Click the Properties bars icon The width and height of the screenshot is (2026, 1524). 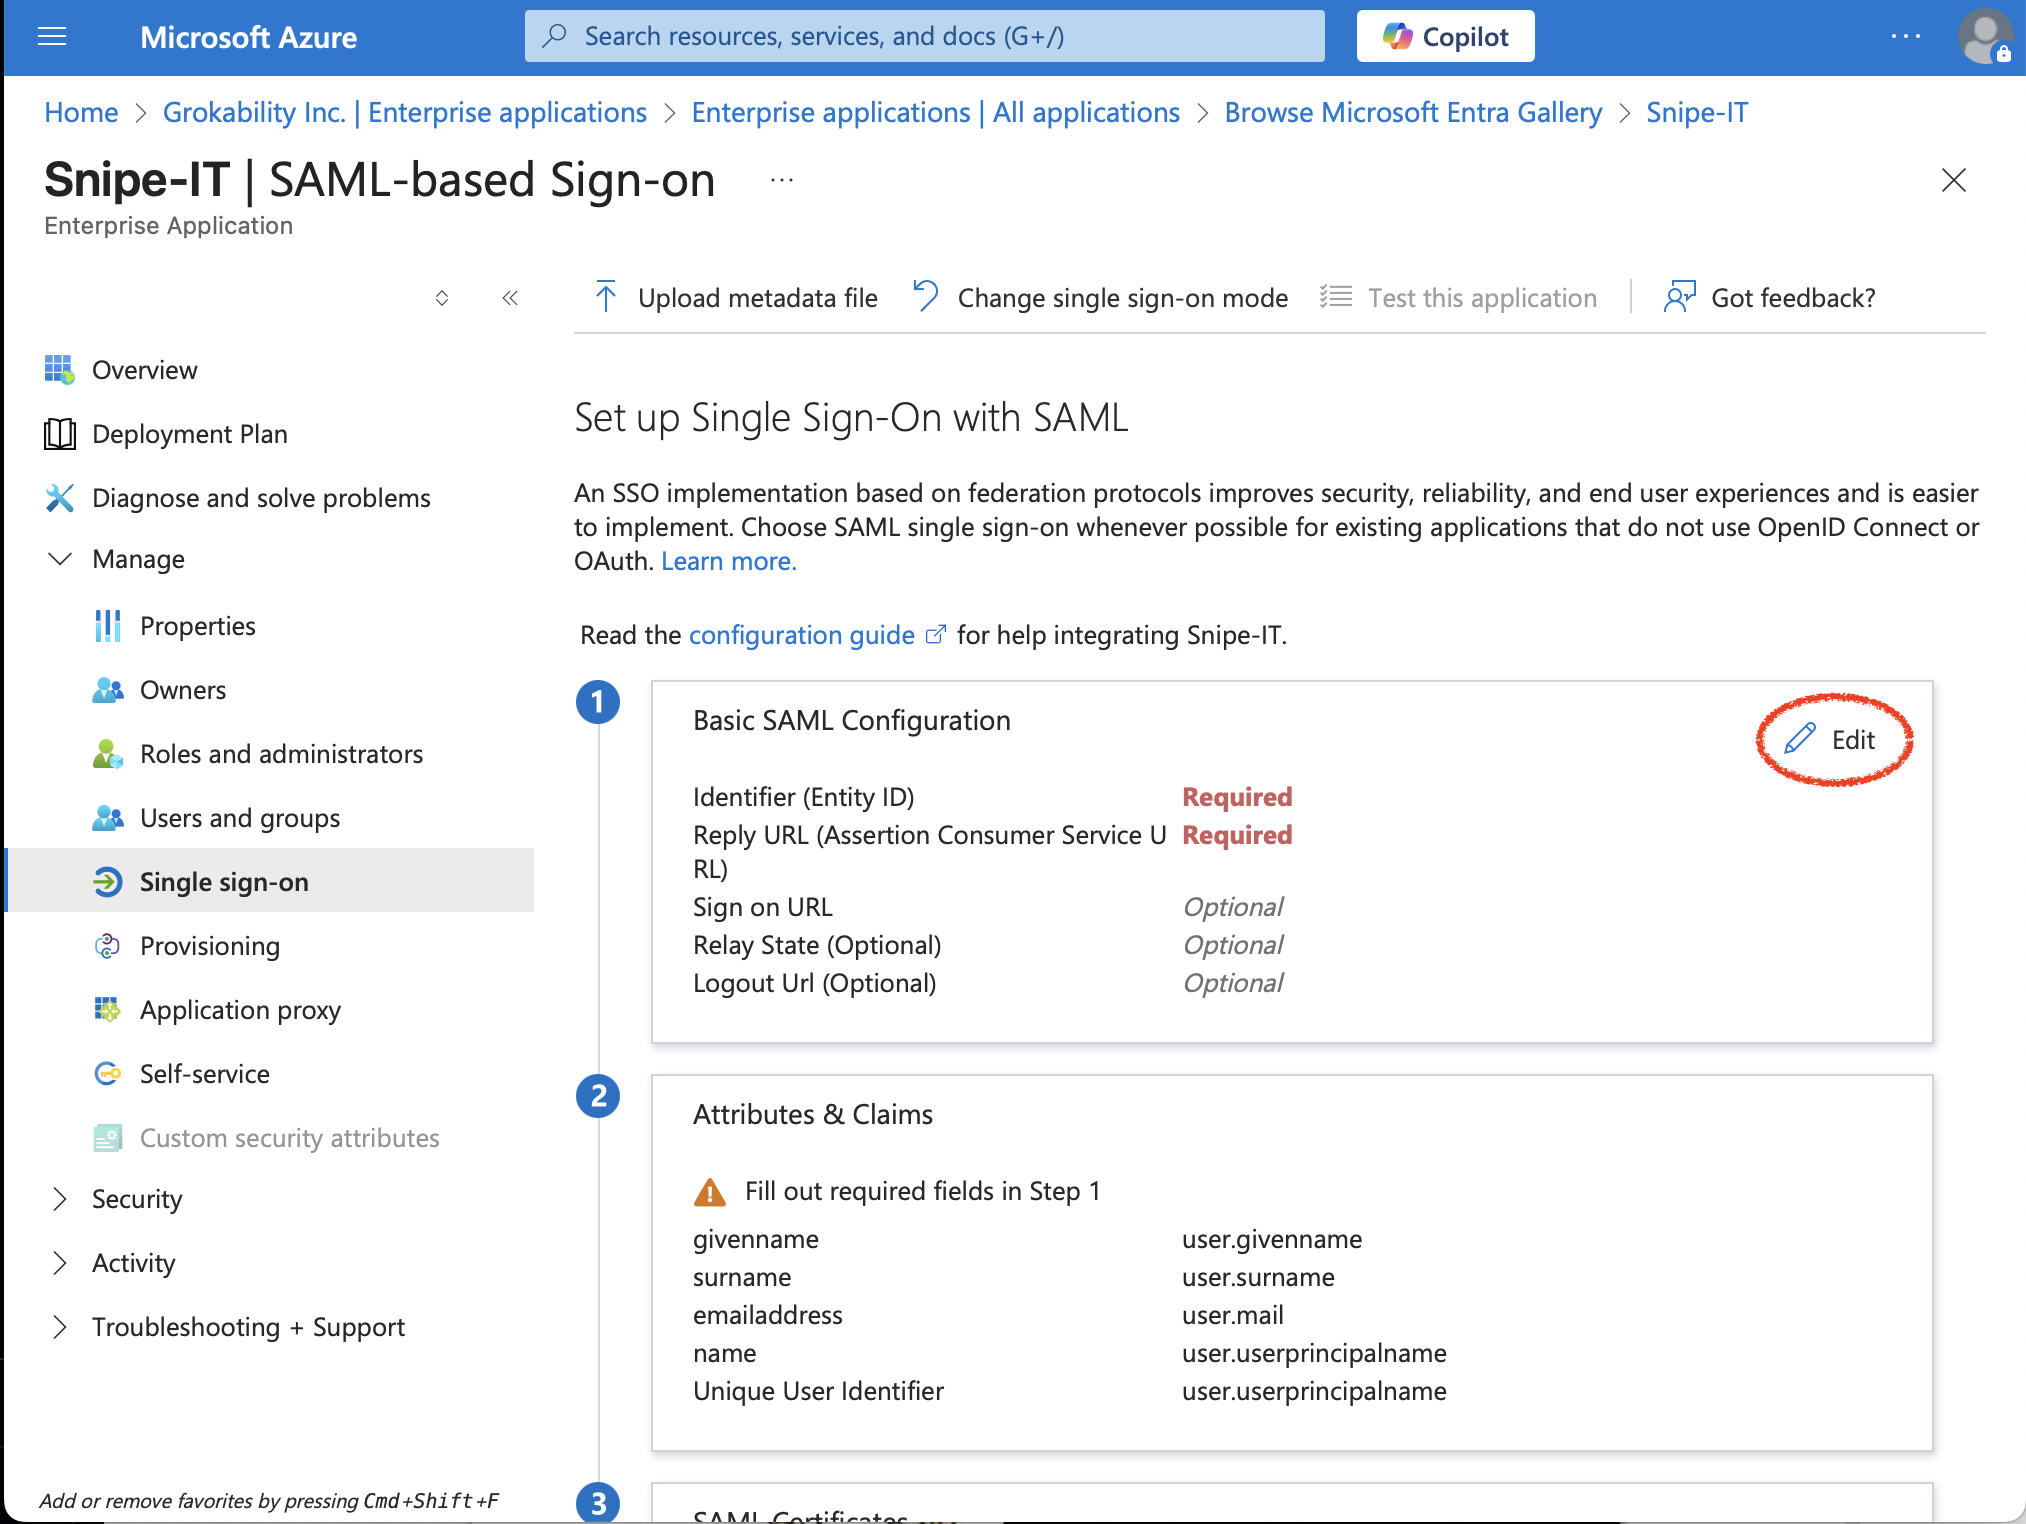tap(107, 625)
